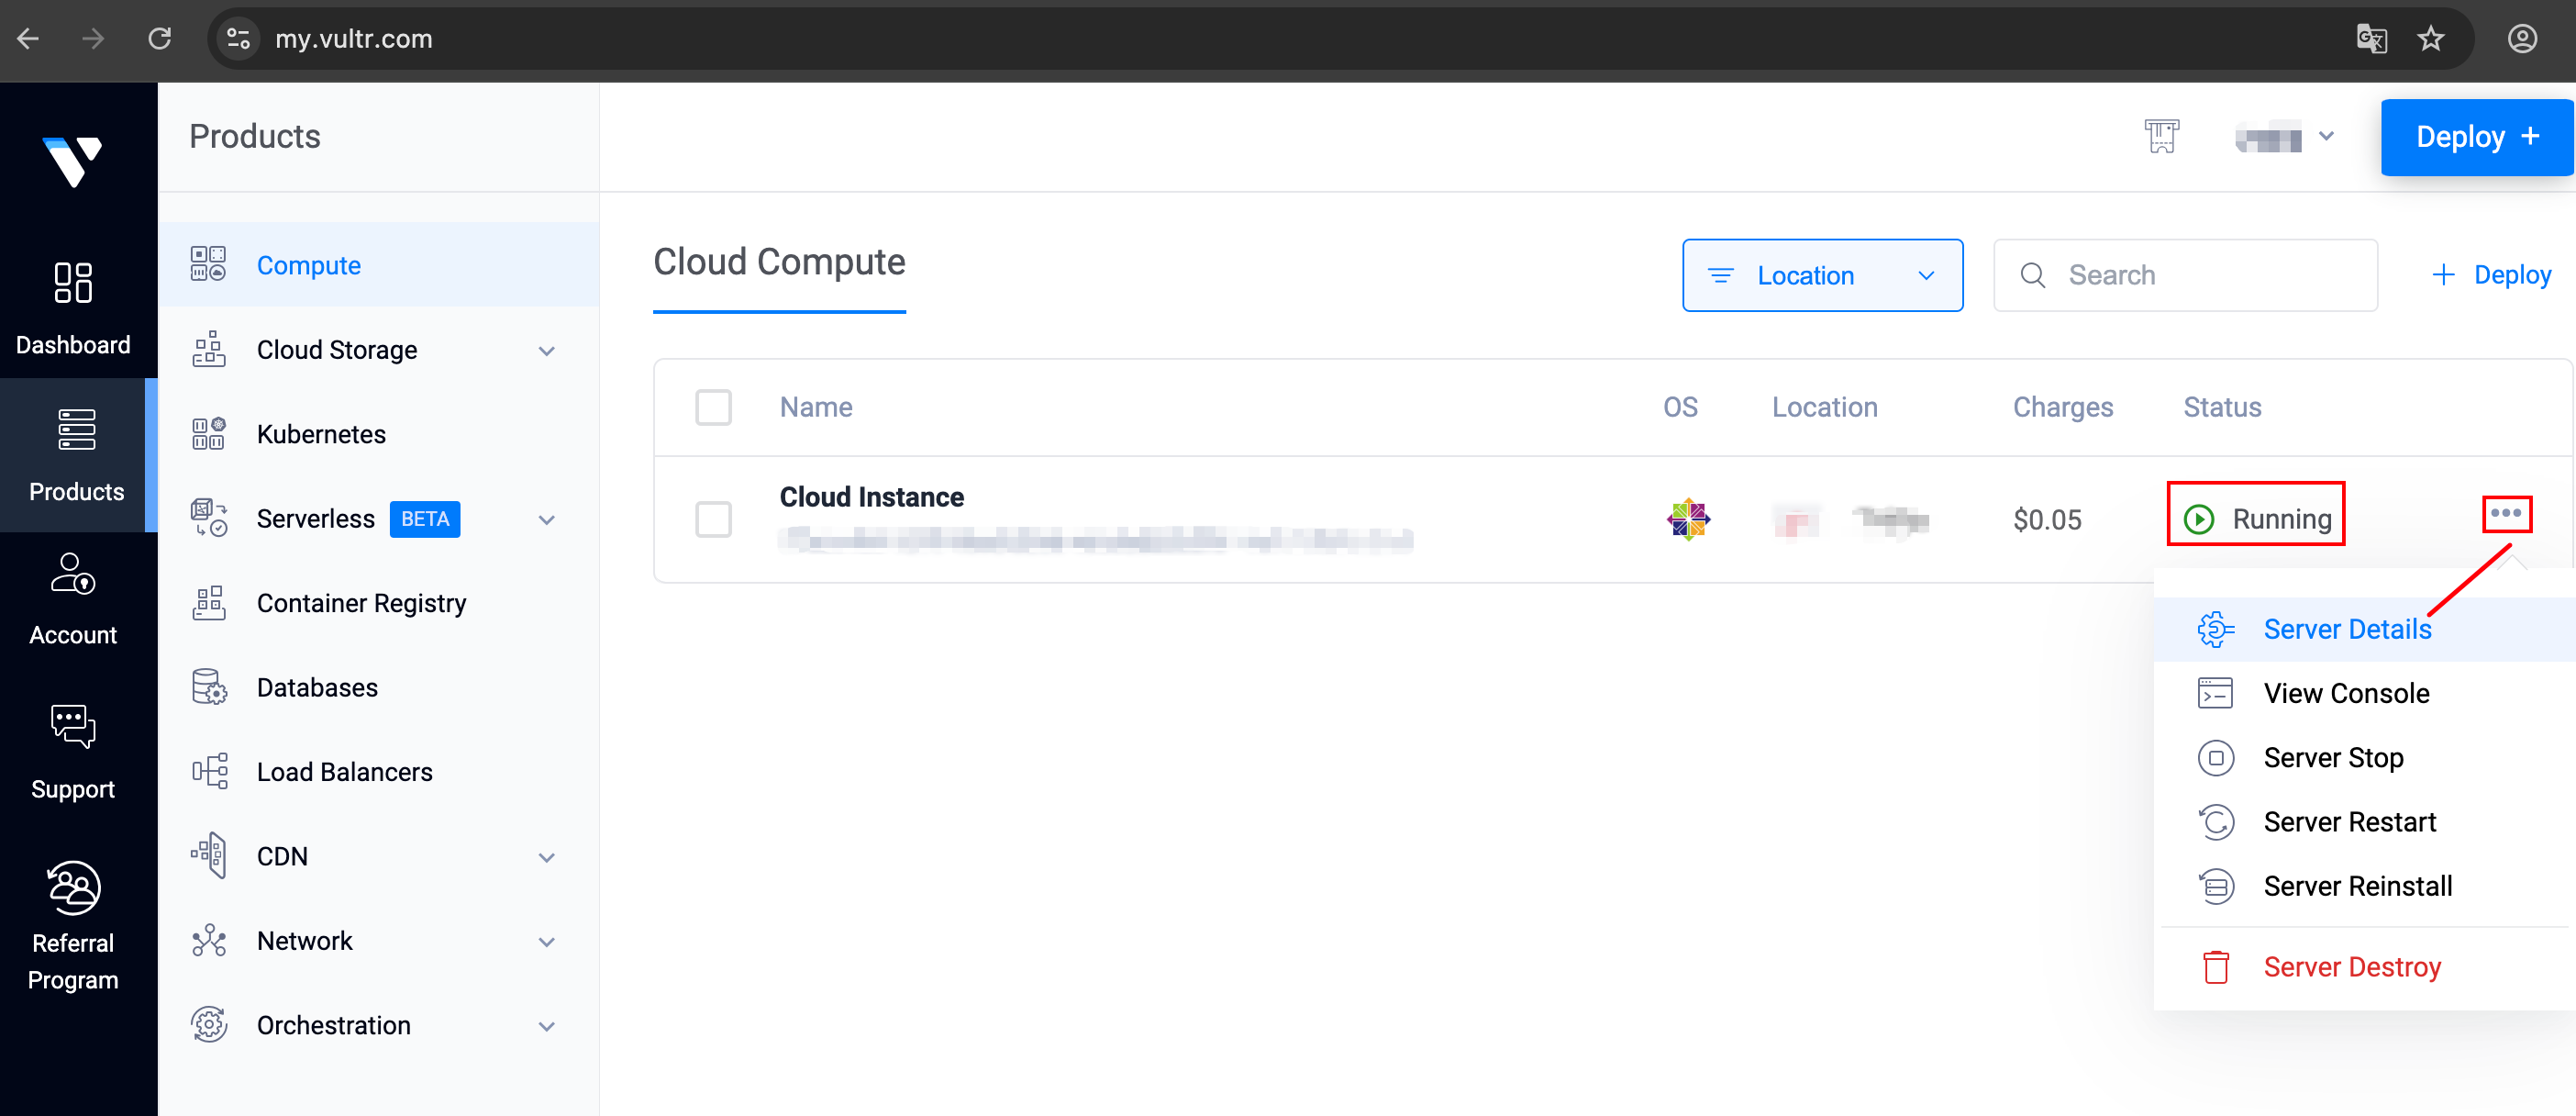This screenshot has height=1116, width=2576.
Task: Open the Dashboard sidebar icon
Action: [73, 283]
